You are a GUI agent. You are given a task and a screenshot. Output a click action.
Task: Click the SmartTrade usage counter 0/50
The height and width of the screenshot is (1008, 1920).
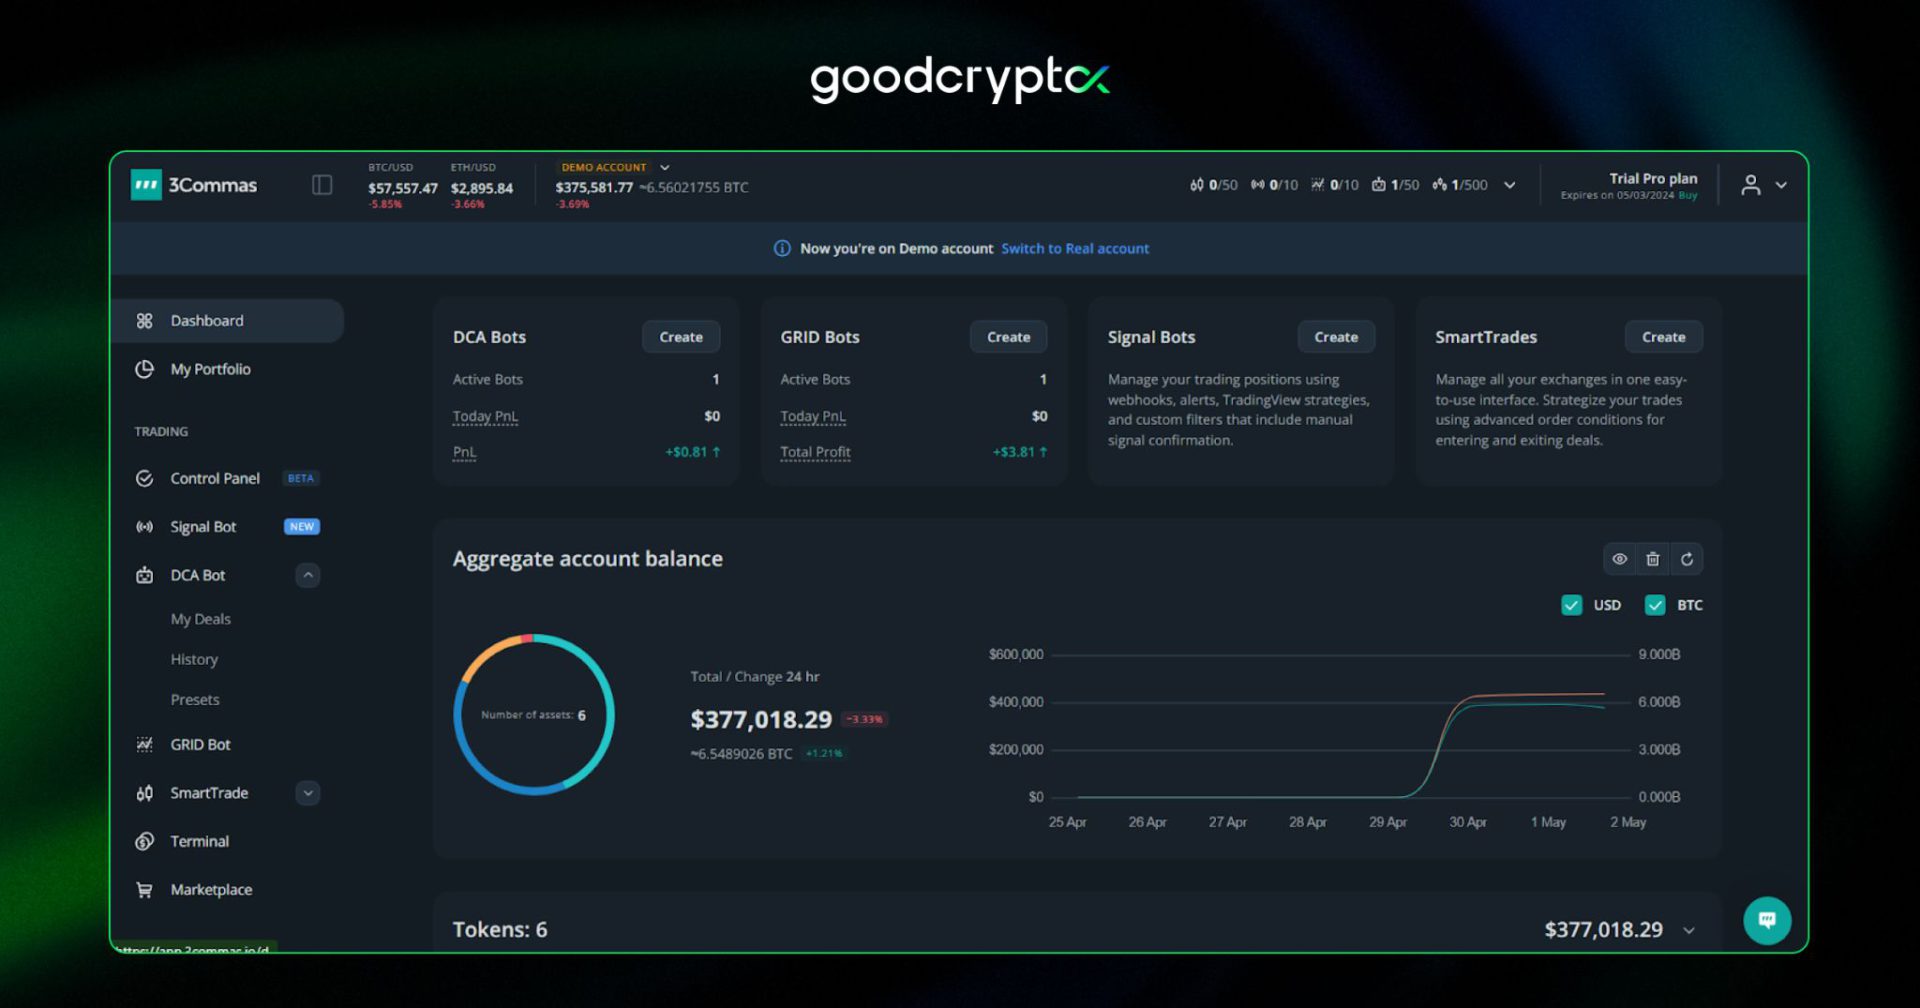coord(1213,185)
